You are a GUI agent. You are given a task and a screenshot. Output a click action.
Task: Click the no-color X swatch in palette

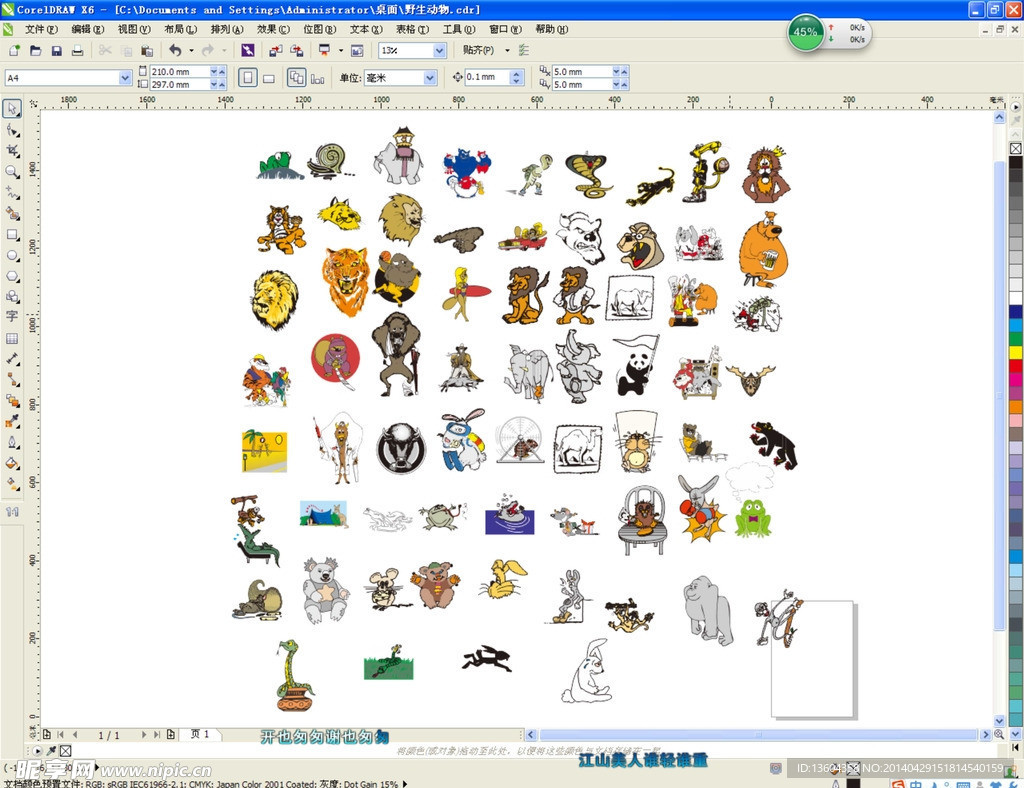click(1016, 149)
